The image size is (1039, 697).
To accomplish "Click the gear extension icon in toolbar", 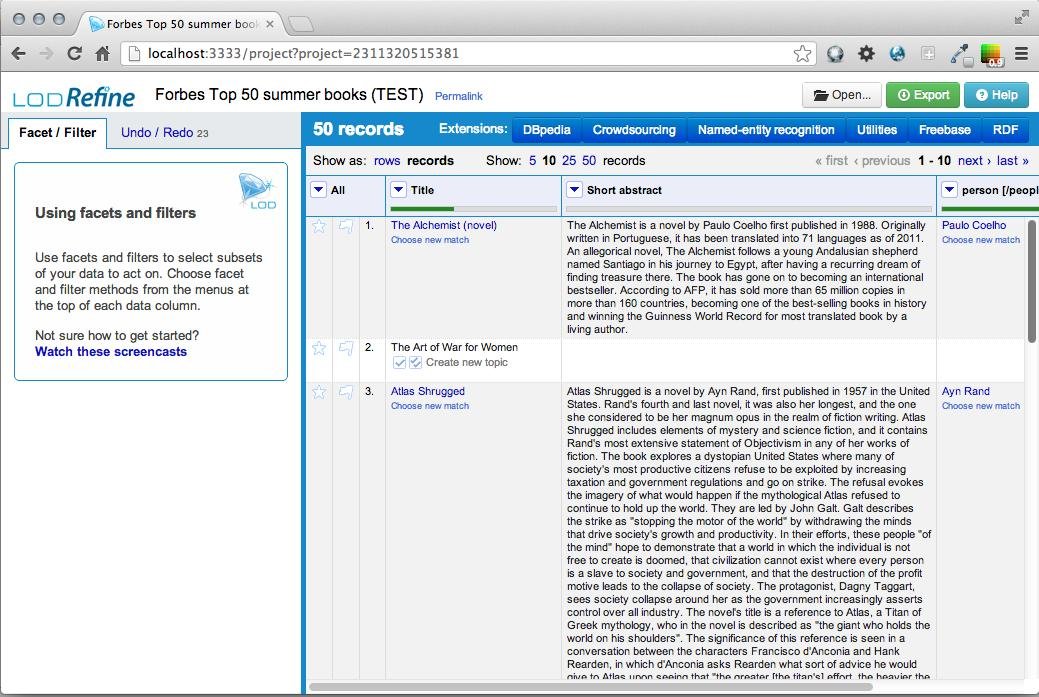I will (866, 54).
